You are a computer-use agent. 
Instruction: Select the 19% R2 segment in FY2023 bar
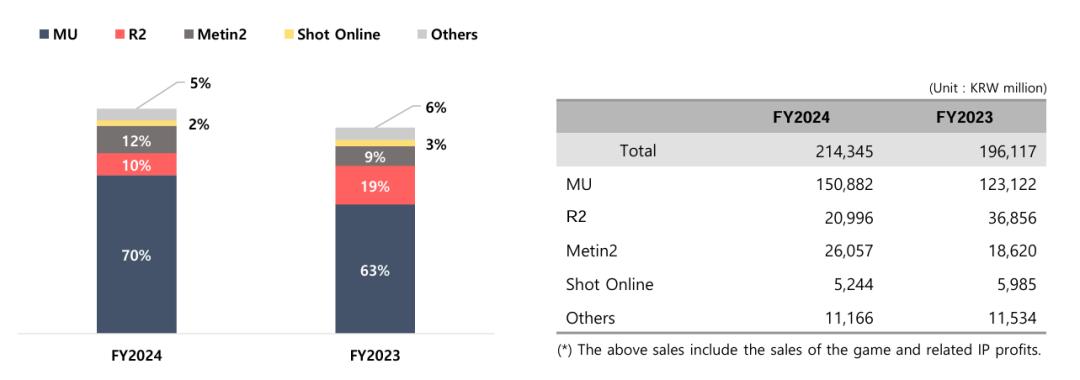tap(375, 185)
